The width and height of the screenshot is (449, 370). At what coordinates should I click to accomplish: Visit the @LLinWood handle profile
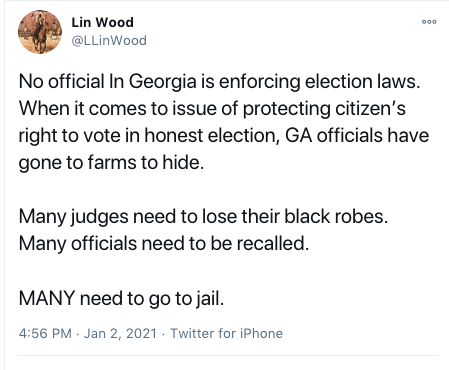click(x=109, y=41)
